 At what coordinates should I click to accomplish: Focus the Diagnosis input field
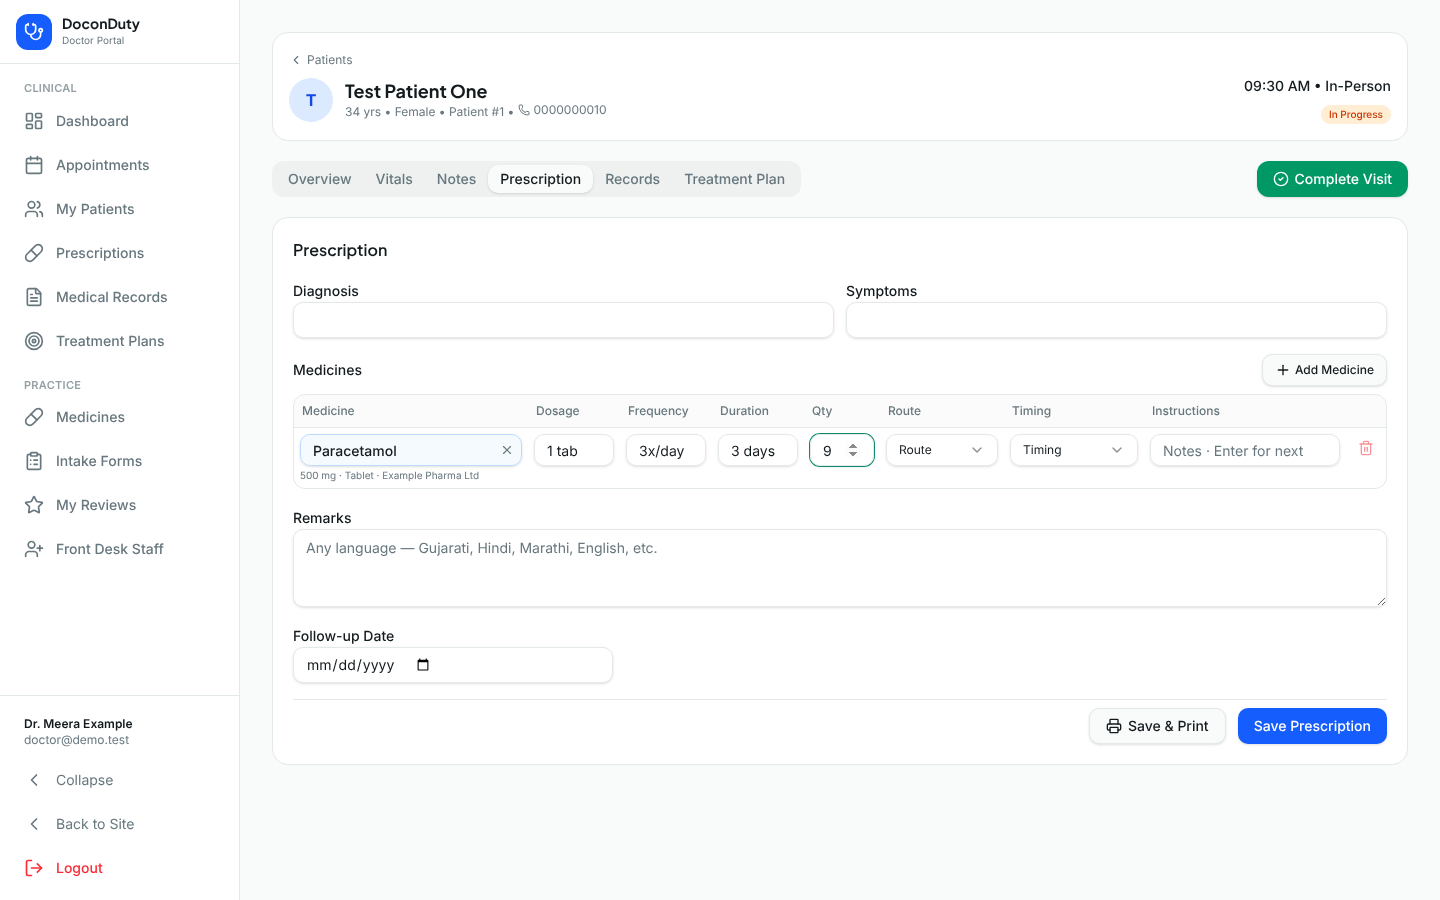563,320
